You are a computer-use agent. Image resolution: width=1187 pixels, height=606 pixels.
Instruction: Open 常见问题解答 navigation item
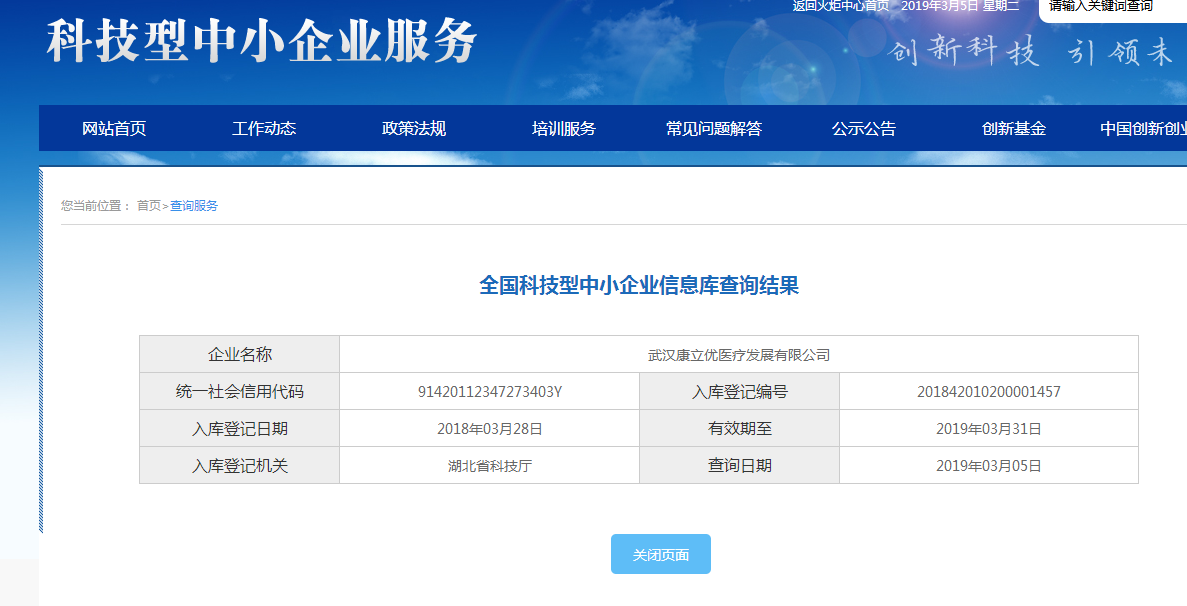point(713,129)
